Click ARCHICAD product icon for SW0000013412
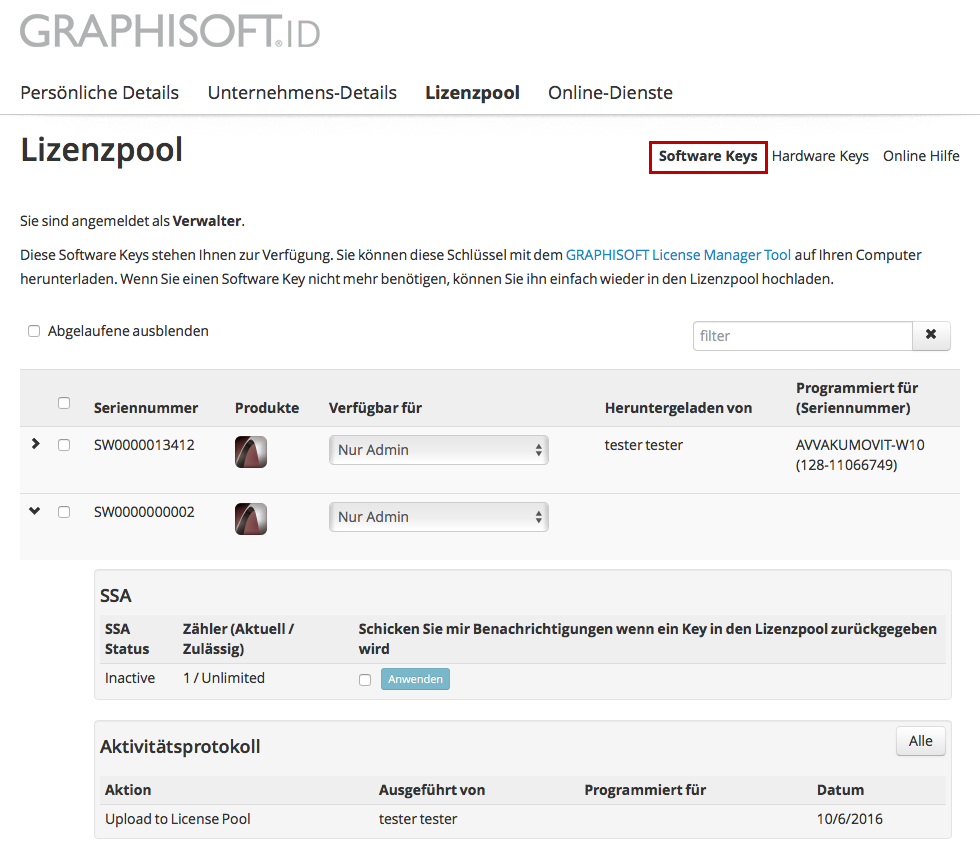980x861 pixels. (251, 452)
